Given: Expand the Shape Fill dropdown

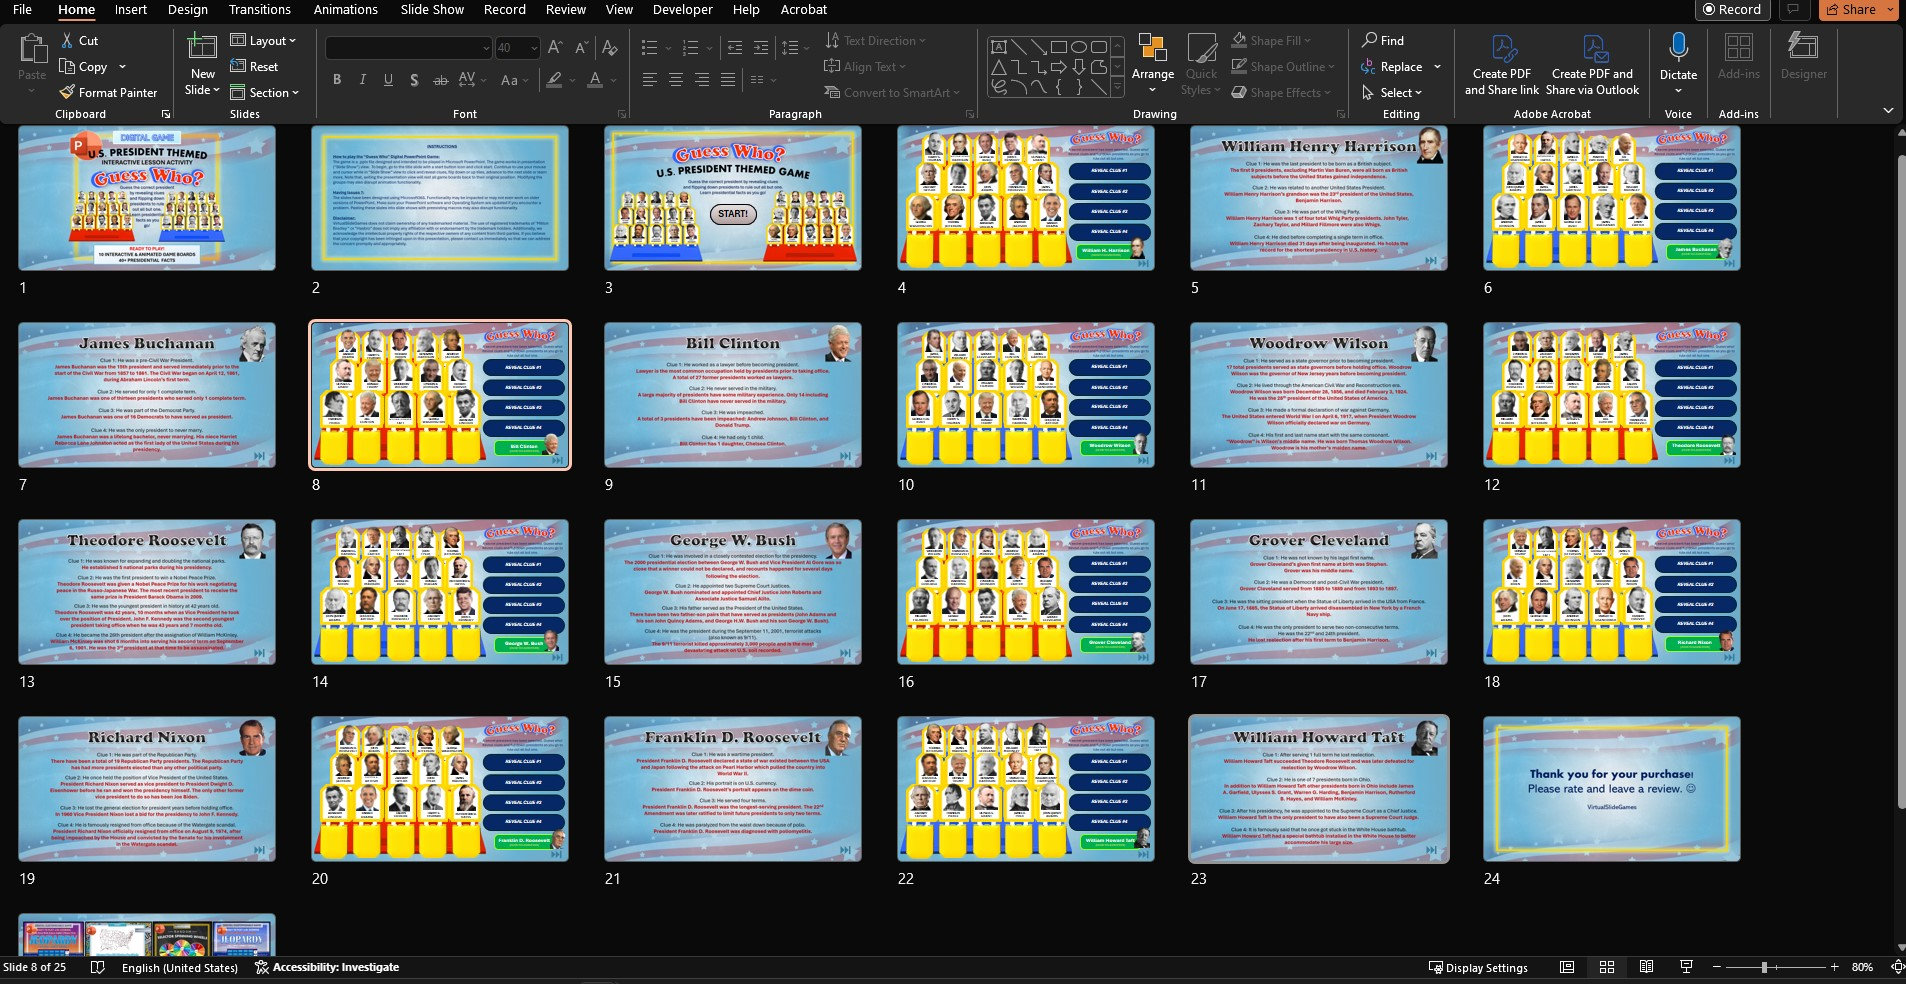Looking at the screenshot, I should (1284, 40).
